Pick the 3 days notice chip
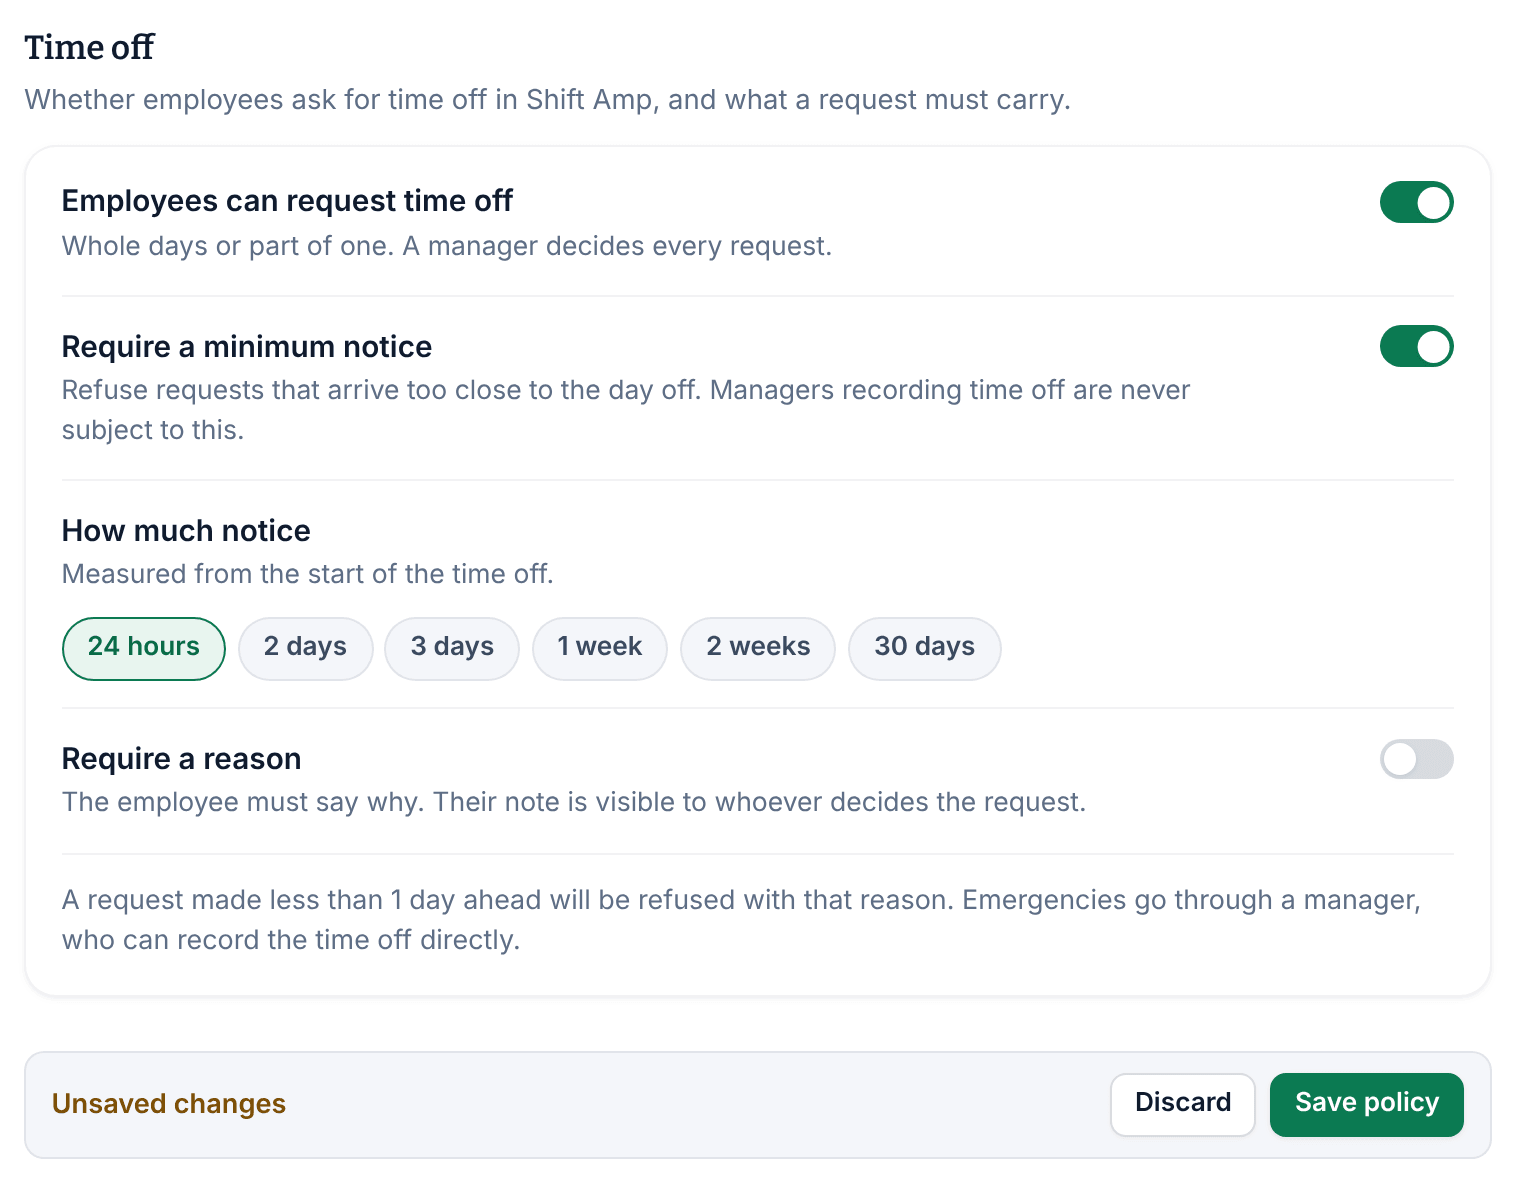This screenshot has height=1182, width=1516. (x=452, y=648)
